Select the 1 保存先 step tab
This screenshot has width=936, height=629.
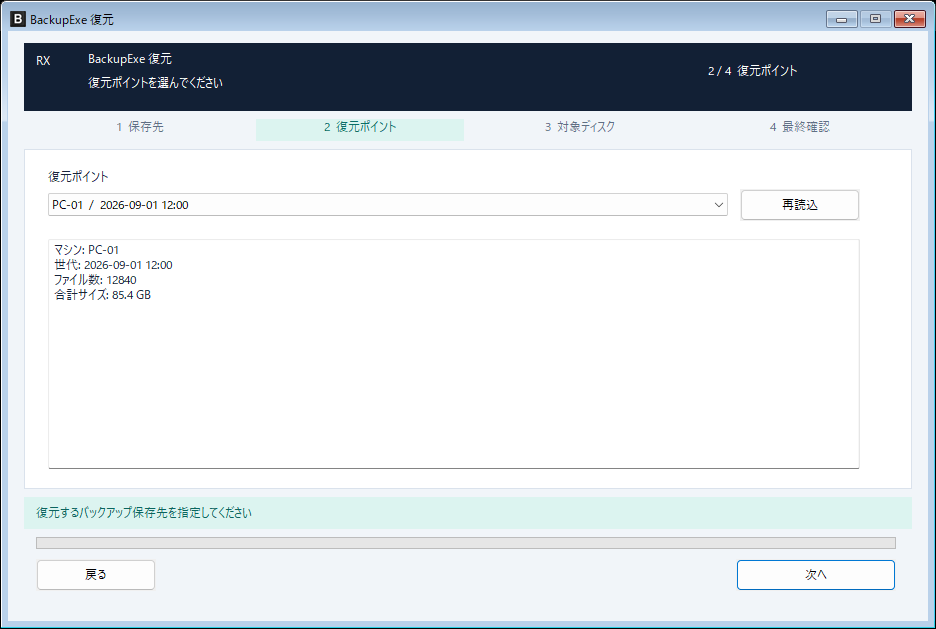tap(140, 127)
